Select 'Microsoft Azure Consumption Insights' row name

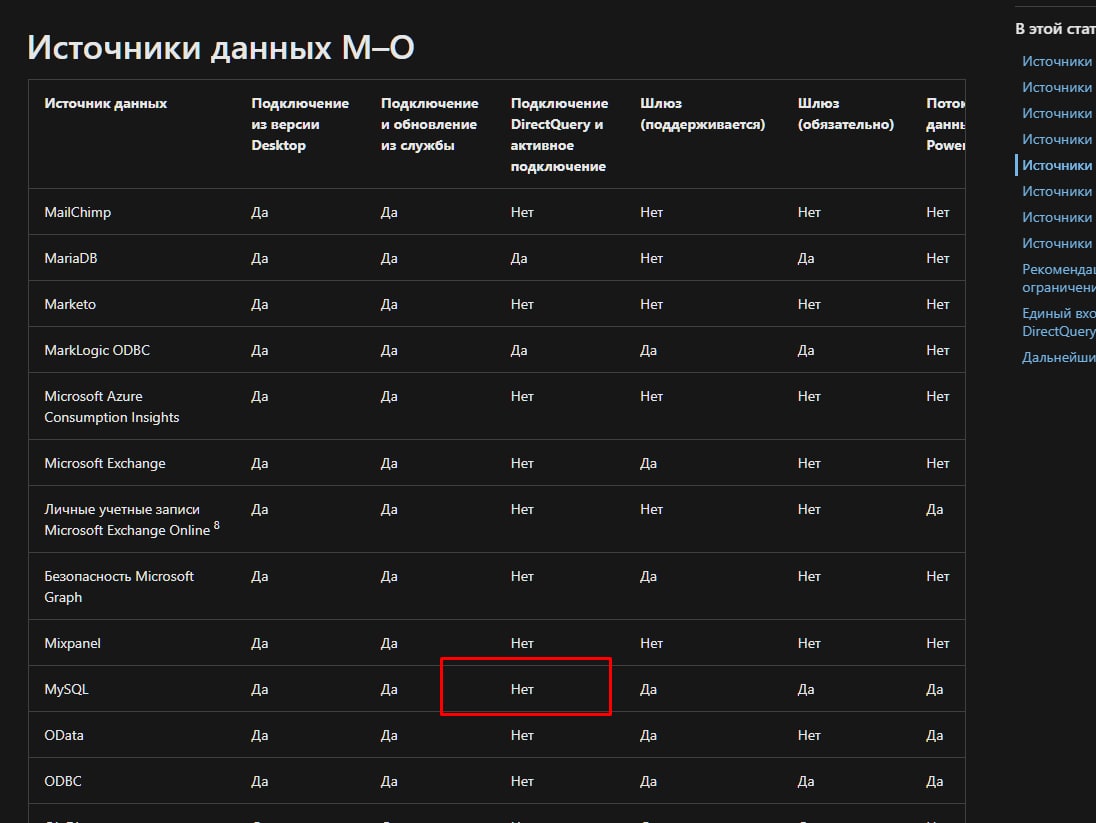tap(112, 407)
